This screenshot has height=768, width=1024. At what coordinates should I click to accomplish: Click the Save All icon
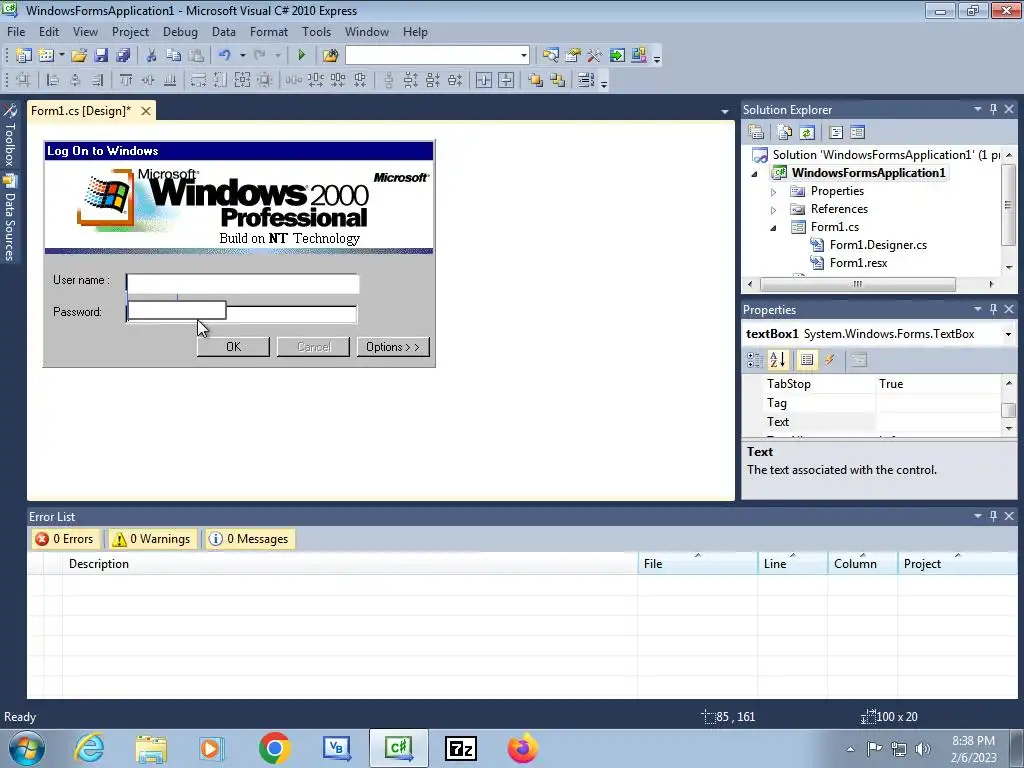point(123,56)
